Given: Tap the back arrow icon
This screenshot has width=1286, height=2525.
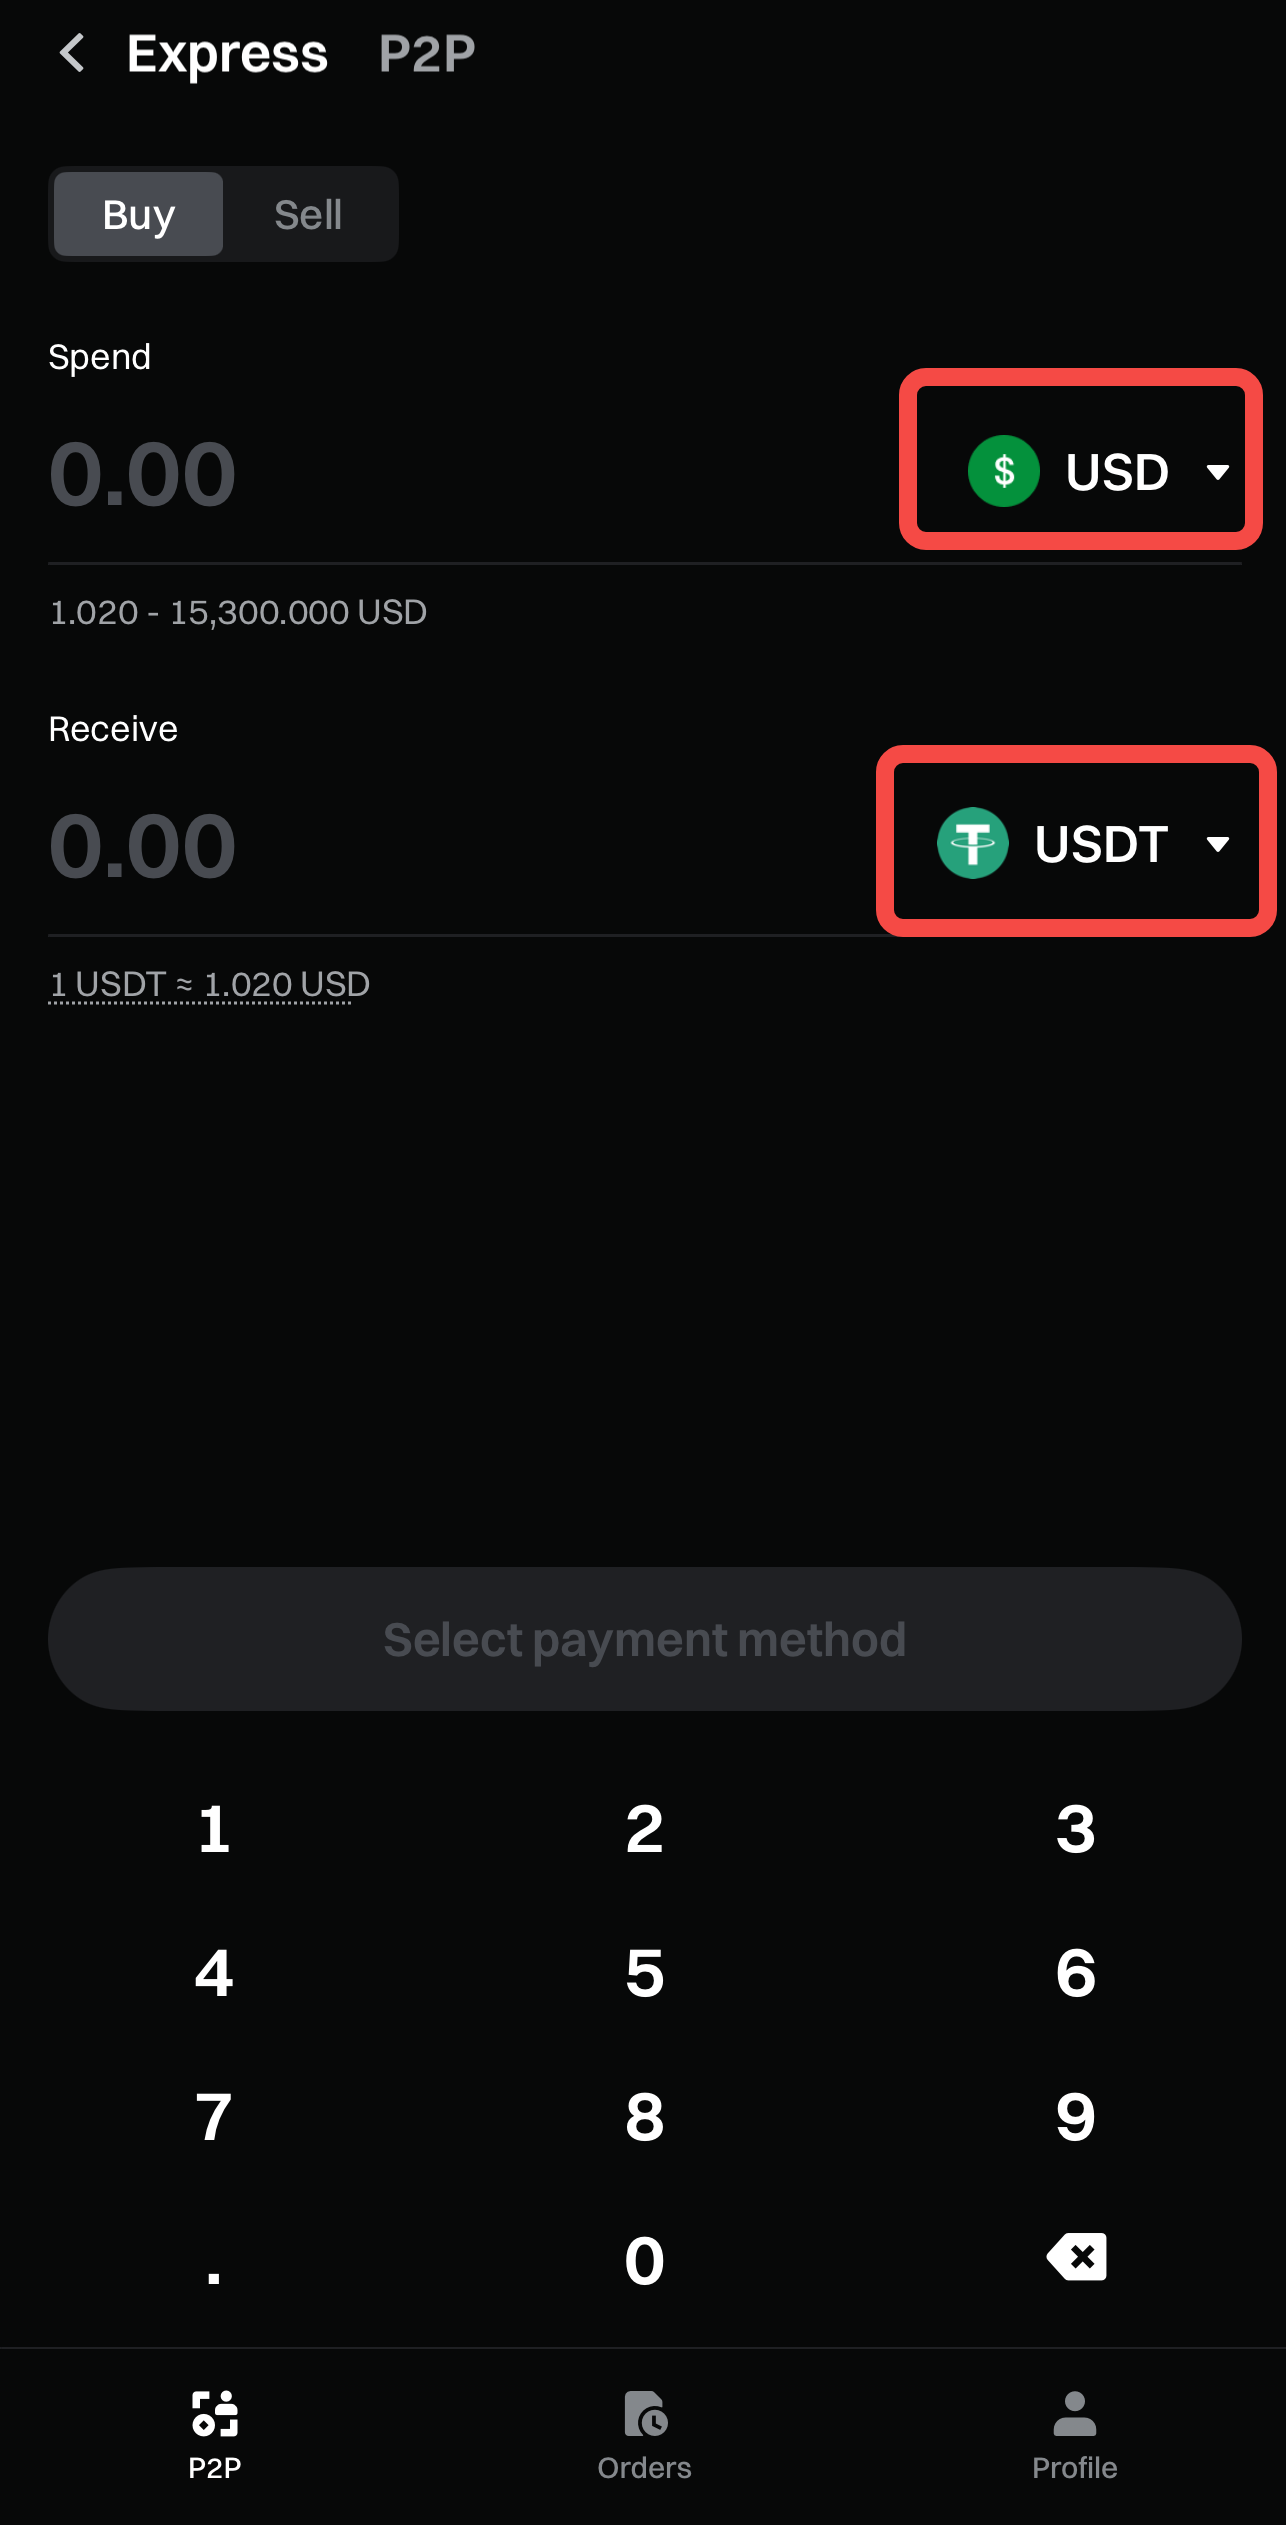Looking at the screenshot, I should click(x=72, y=53).
